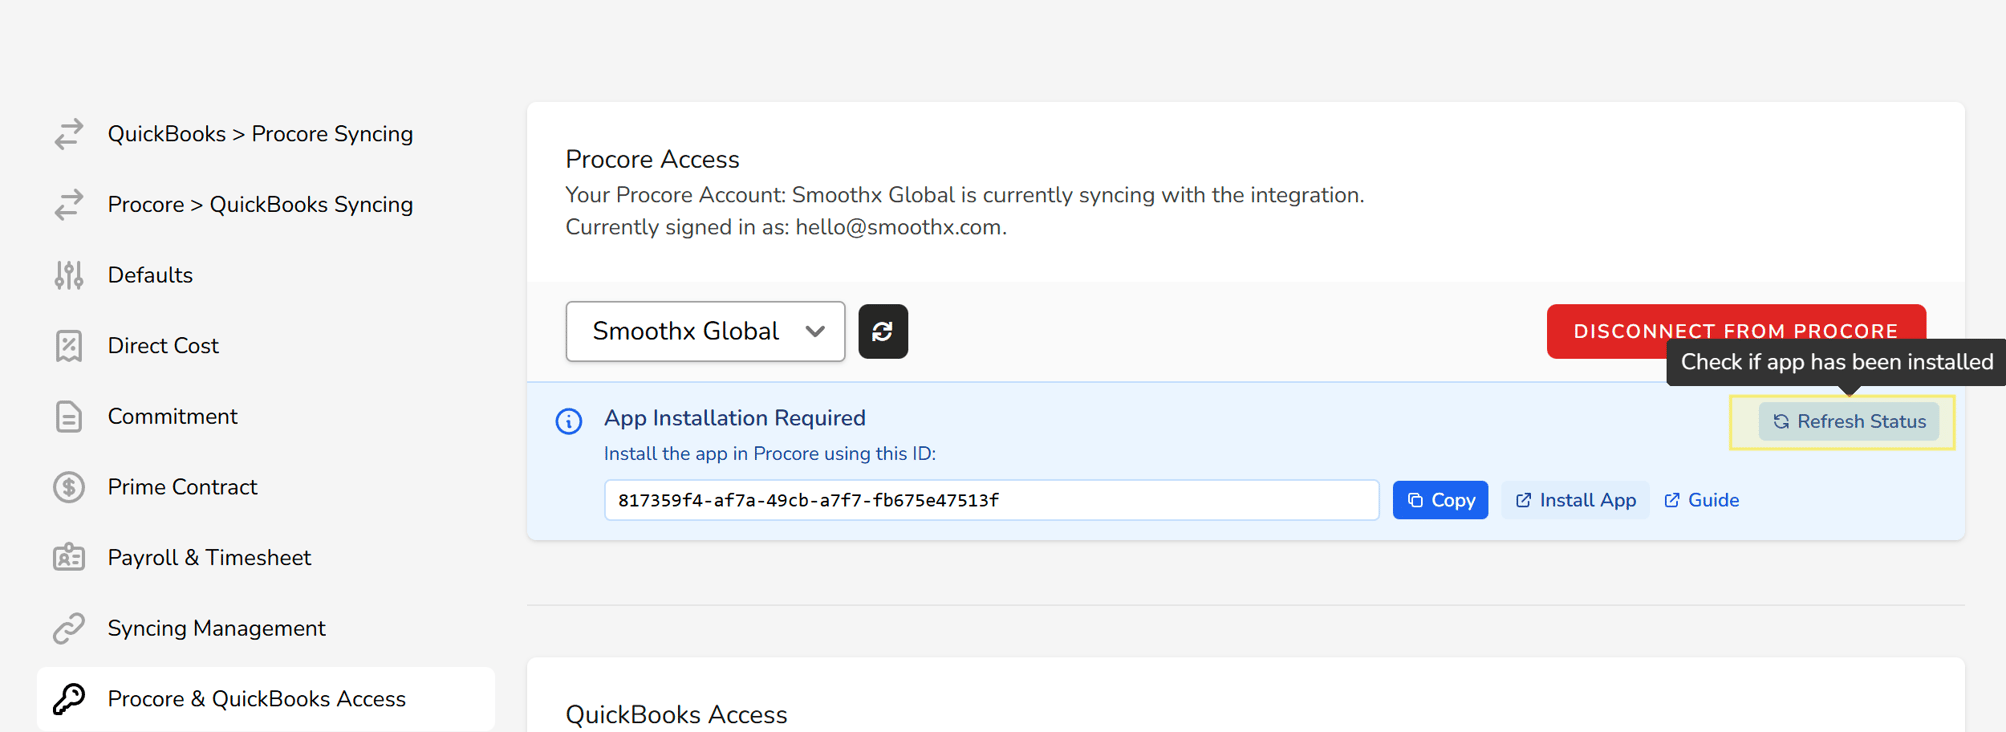Click "Install the app in Procore using this ID:" text

coord(770,454)
